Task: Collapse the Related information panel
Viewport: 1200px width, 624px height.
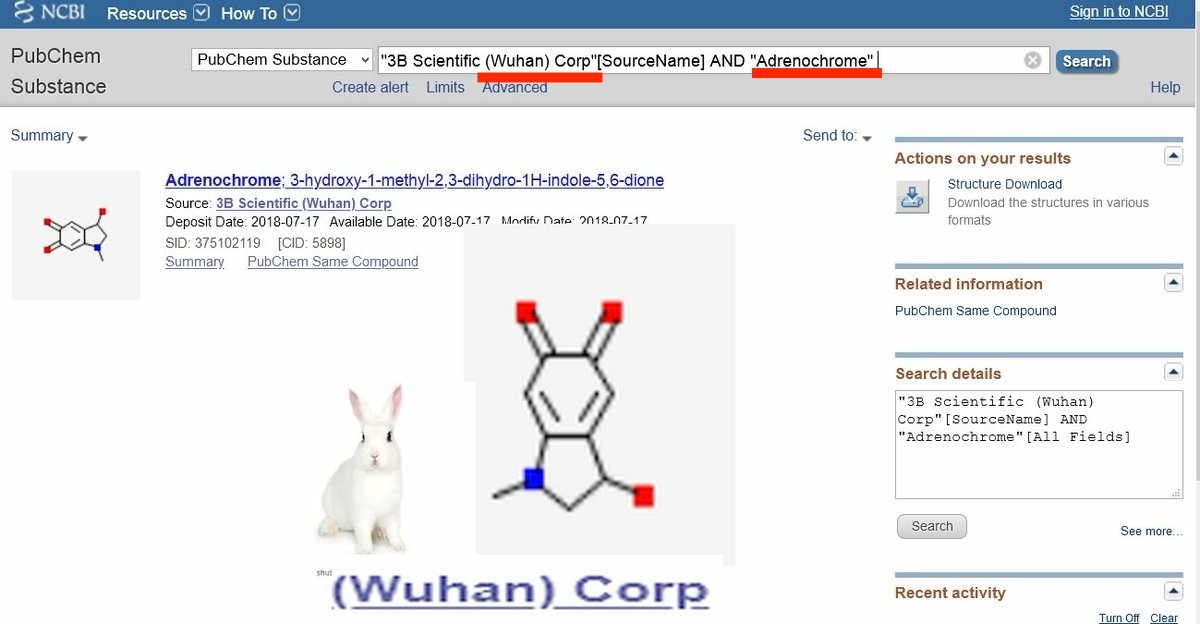Action: coord(1174,283)
